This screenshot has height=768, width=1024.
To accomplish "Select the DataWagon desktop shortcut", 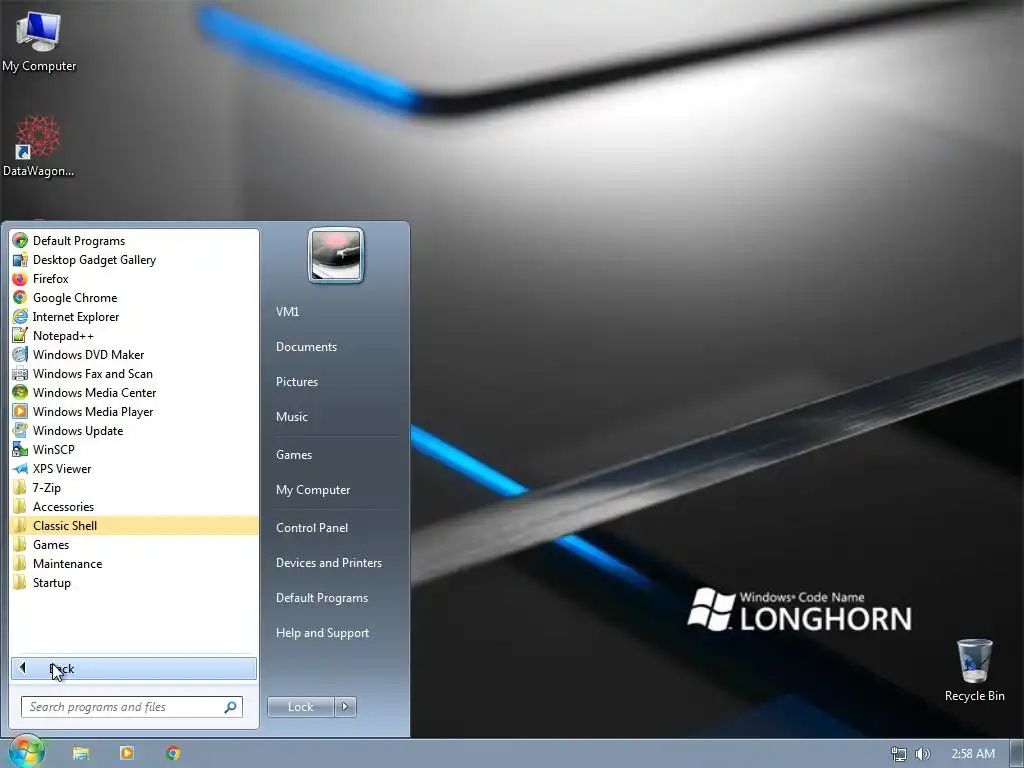I will pyautogui.click(x=38, y=147).
